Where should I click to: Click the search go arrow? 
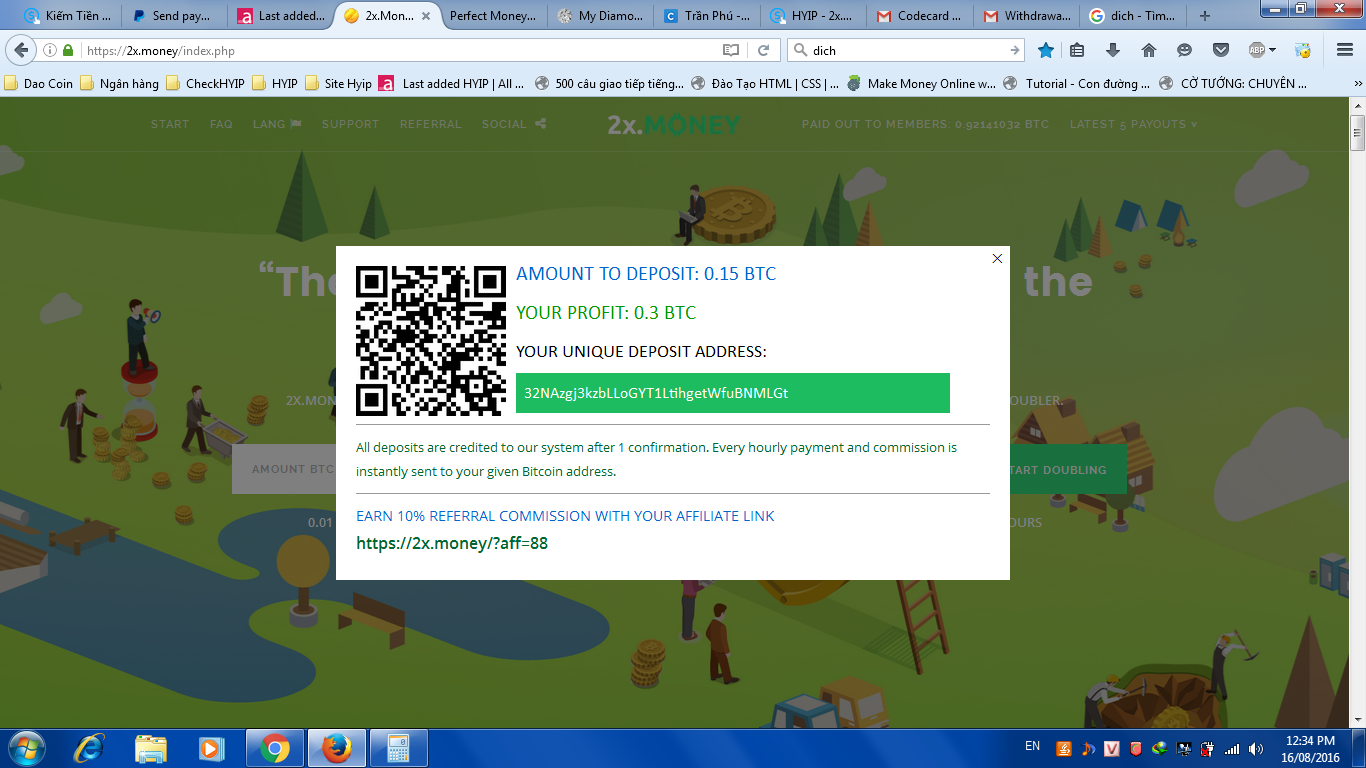1015,50
